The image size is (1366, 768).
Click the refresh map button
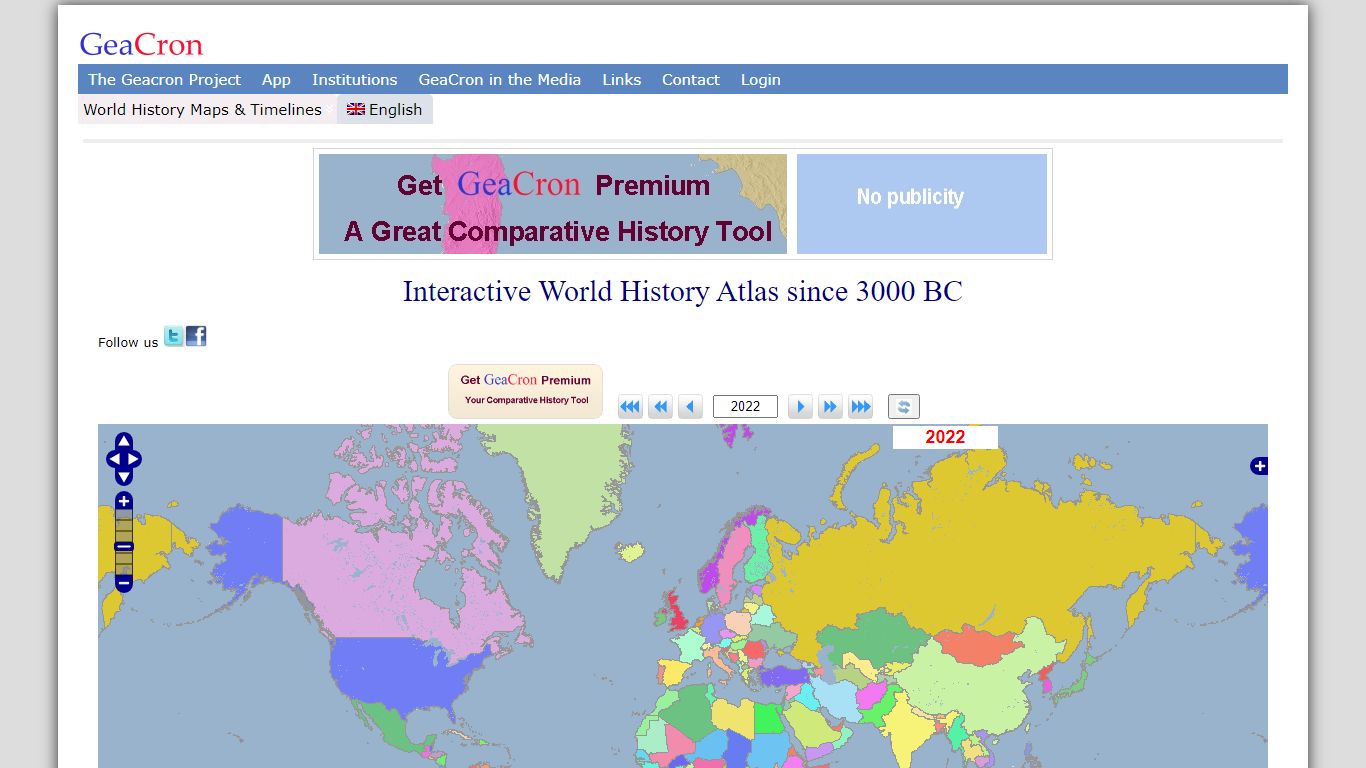point(904,406)
